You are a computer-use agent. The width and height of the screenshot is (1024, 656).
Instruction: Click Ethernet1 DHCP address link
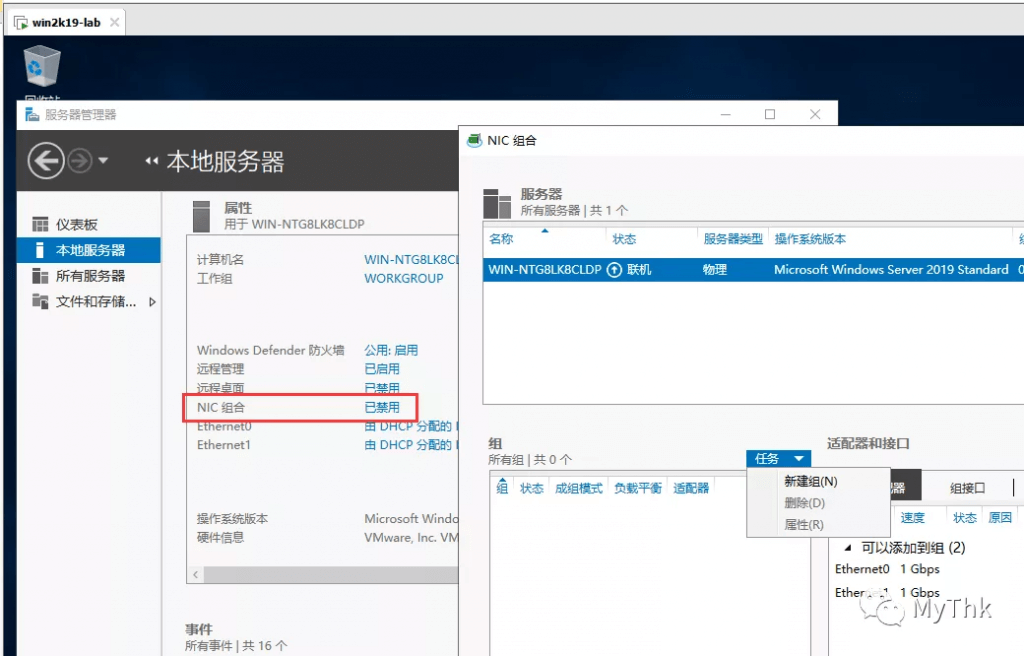[411, 445]
